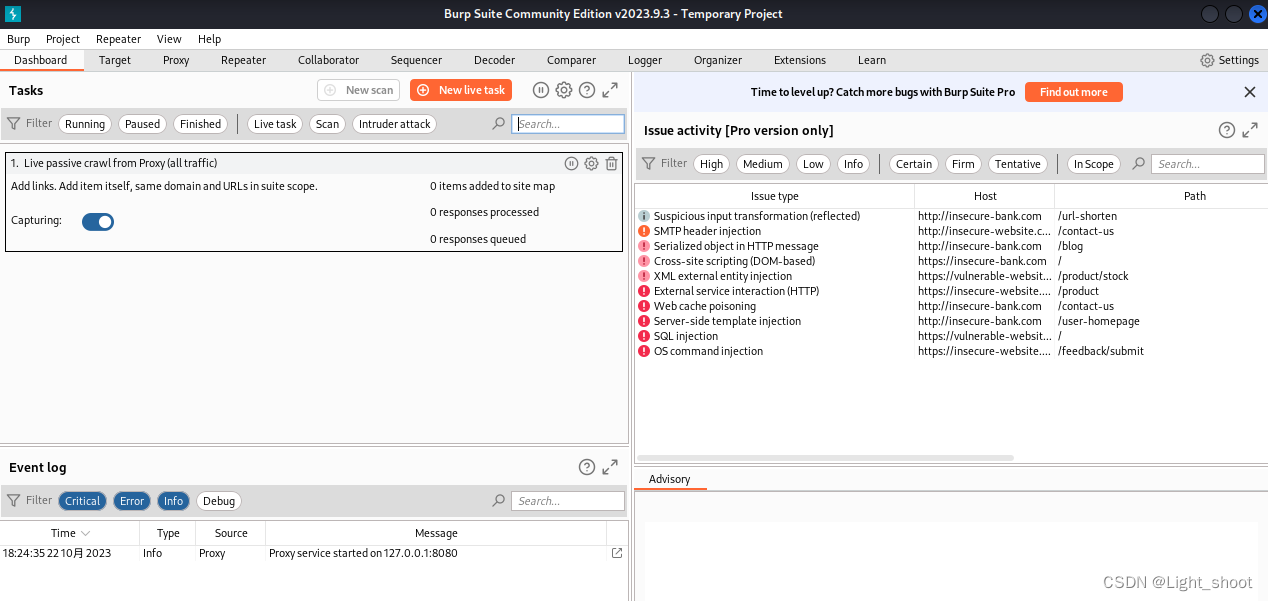Toggle Scan filter
Image resolution: width=1268 pixels, height=601 pixels.
pos(327,124)
